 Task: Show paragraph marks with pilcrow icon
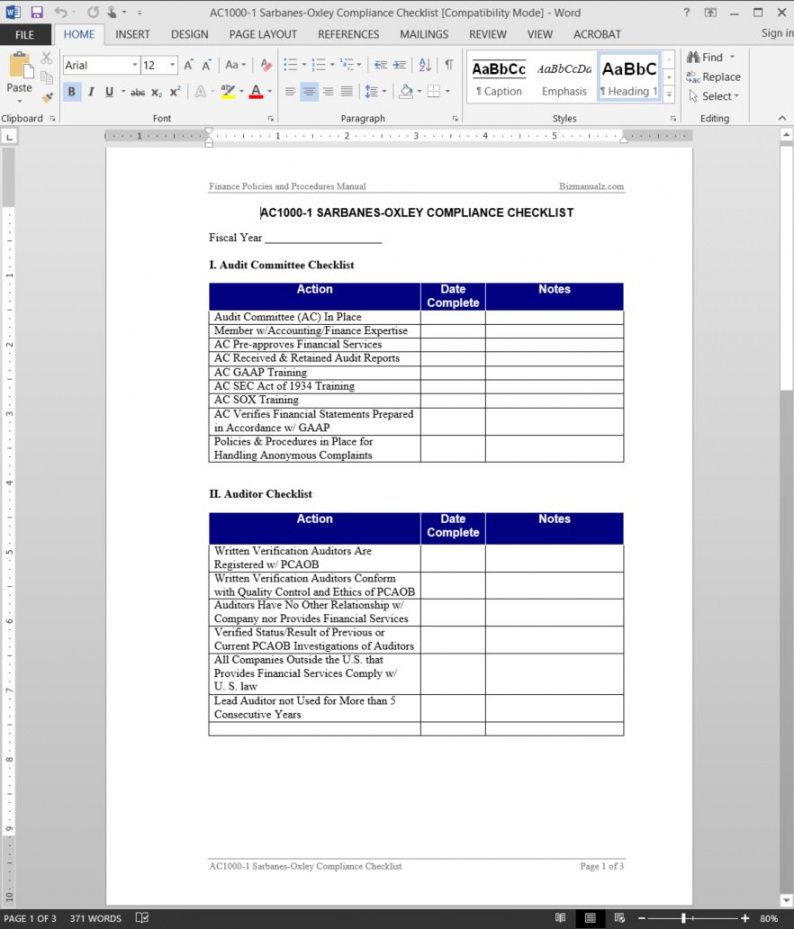[449, 65]
